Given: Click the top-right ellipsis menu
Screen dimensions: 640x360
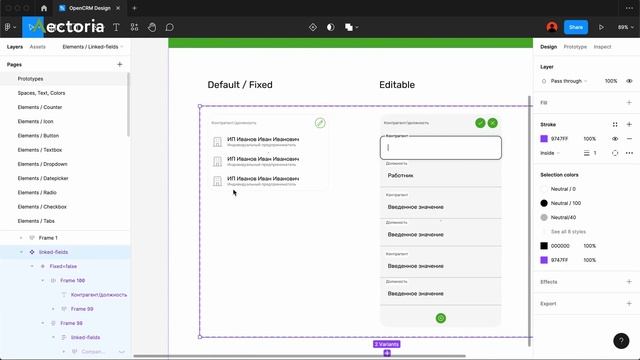Looking at the screenshot, I should click(x=629, y=8).
